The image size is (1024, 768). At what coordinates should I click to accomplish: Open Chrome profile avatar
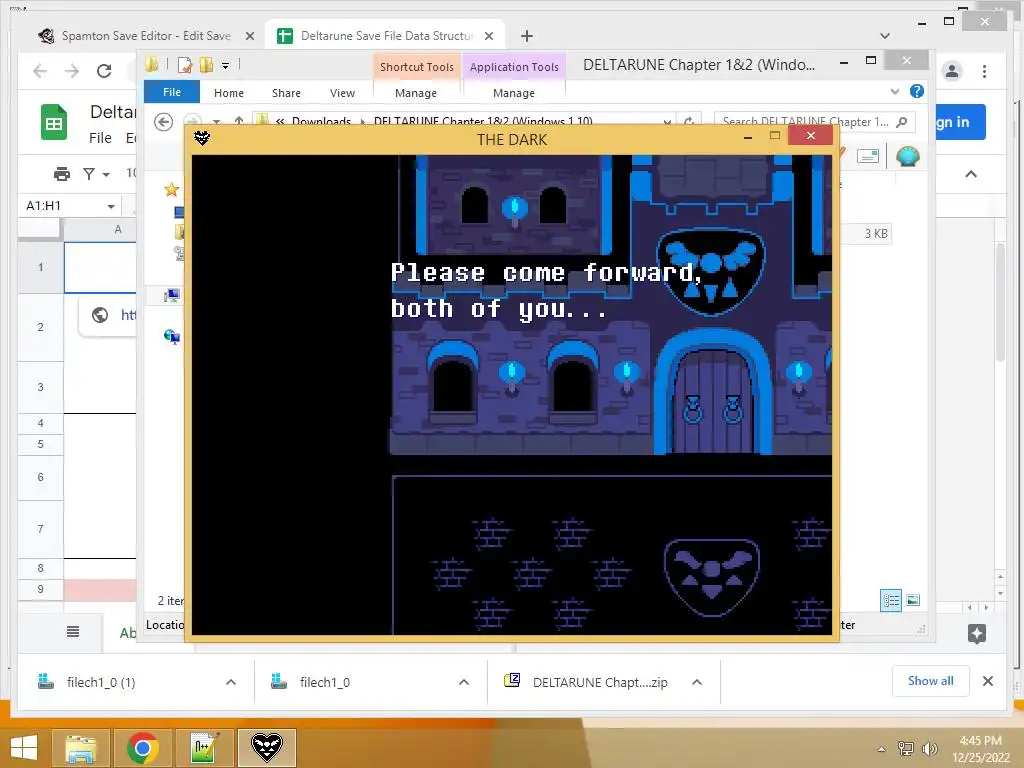click(952, 71)
